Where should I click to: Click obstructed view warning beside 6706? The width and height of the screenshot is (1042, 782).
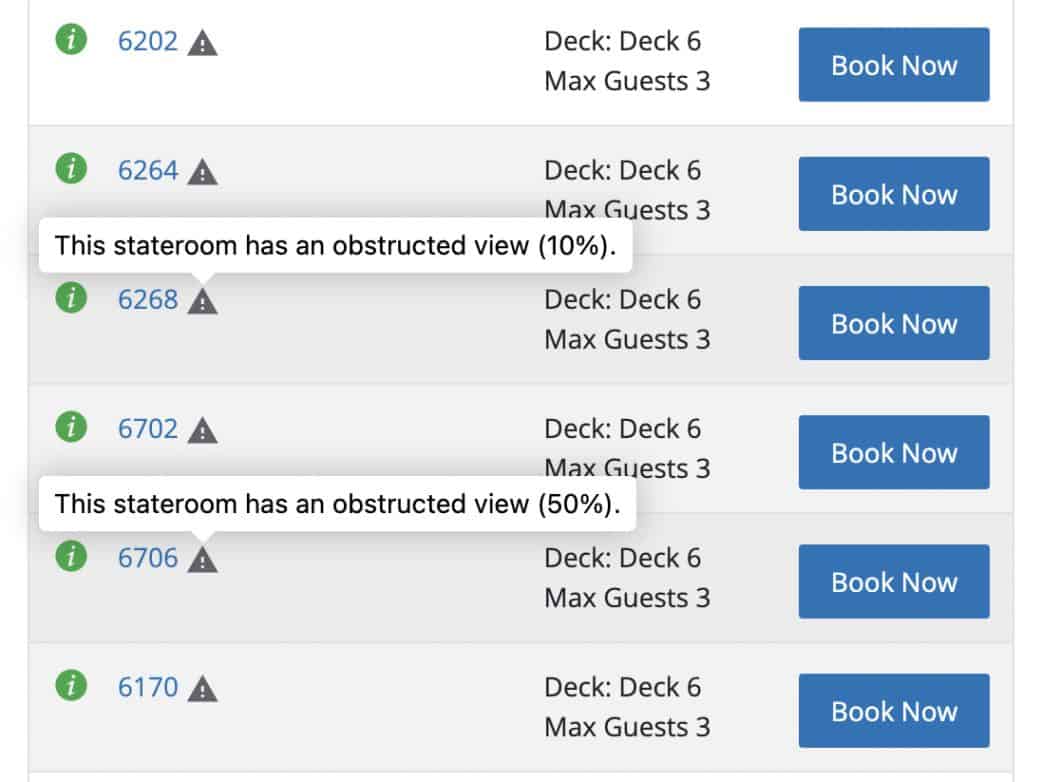pos(203,560)
